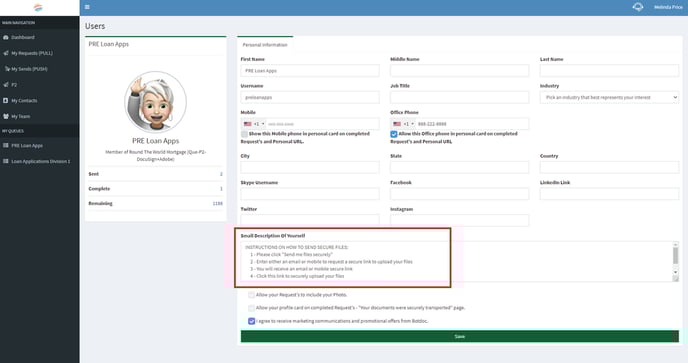The image size is (688, 363).
Task: Click the Country input field
Action: tap(609, 167)
